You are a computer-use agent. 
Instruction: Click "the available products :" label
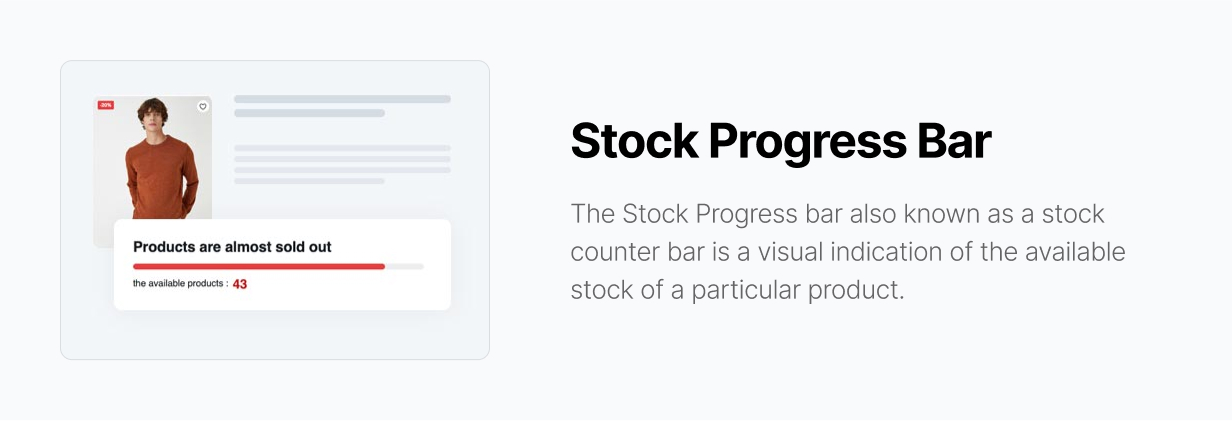point(180,284)
